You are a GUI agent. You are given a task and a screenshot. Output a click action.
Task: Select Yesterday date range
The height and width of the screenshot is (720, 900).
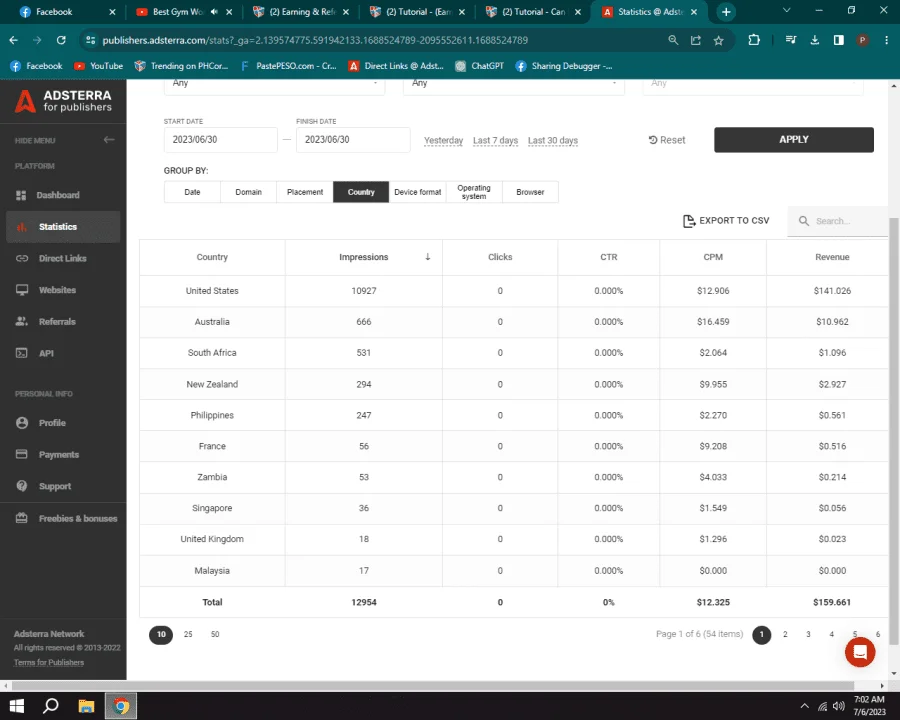tap(443, 141)
